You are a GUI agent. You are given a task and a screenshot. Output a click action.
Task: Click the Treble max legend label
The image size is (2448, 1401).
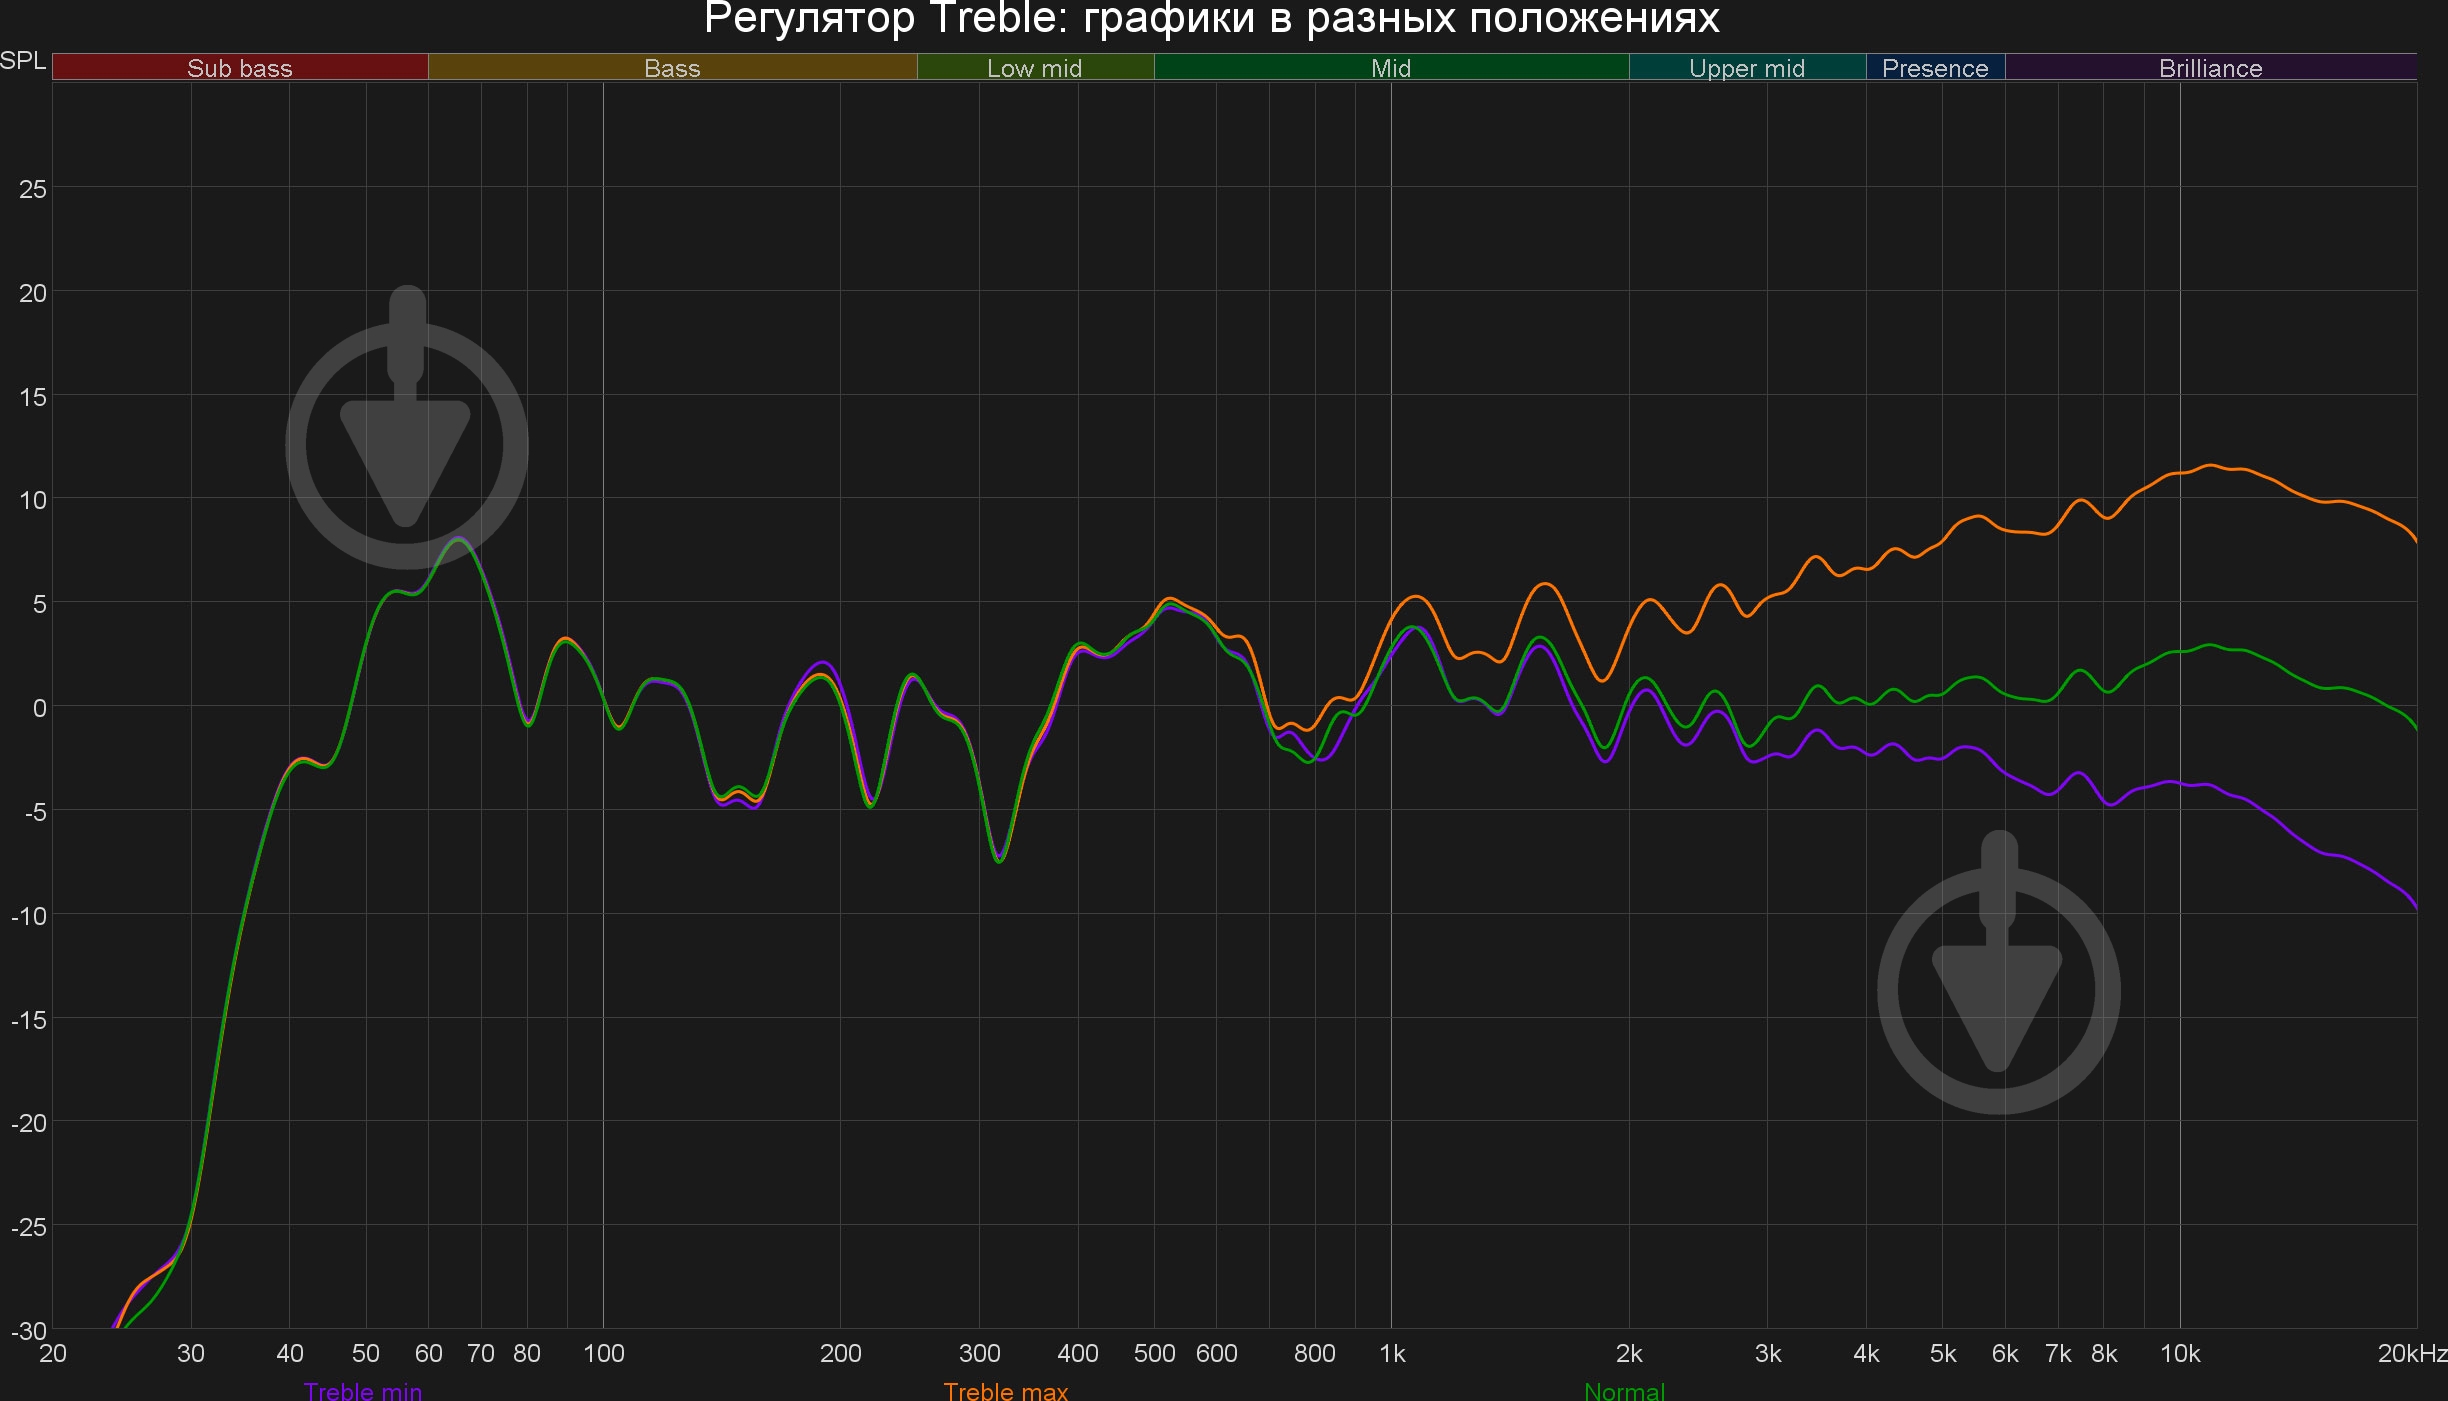pyautogui.click(x=1005, y=1391)
